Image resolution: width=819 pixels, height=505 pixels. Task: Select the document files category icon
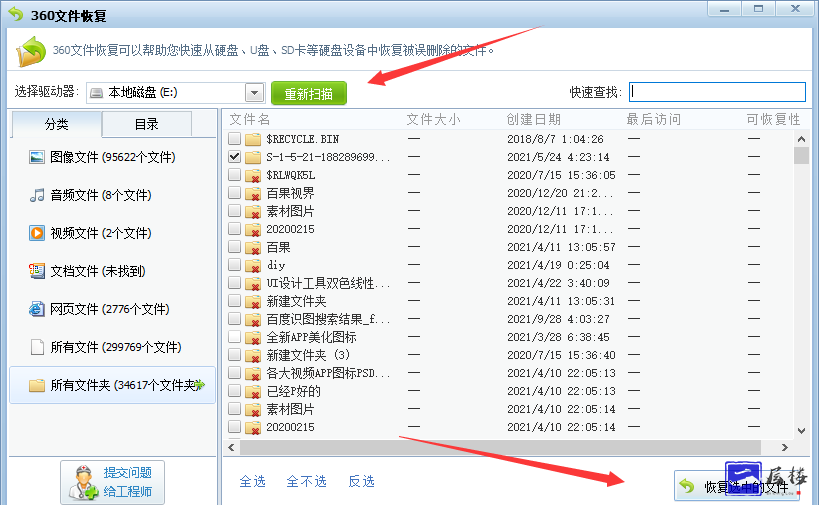37,271
